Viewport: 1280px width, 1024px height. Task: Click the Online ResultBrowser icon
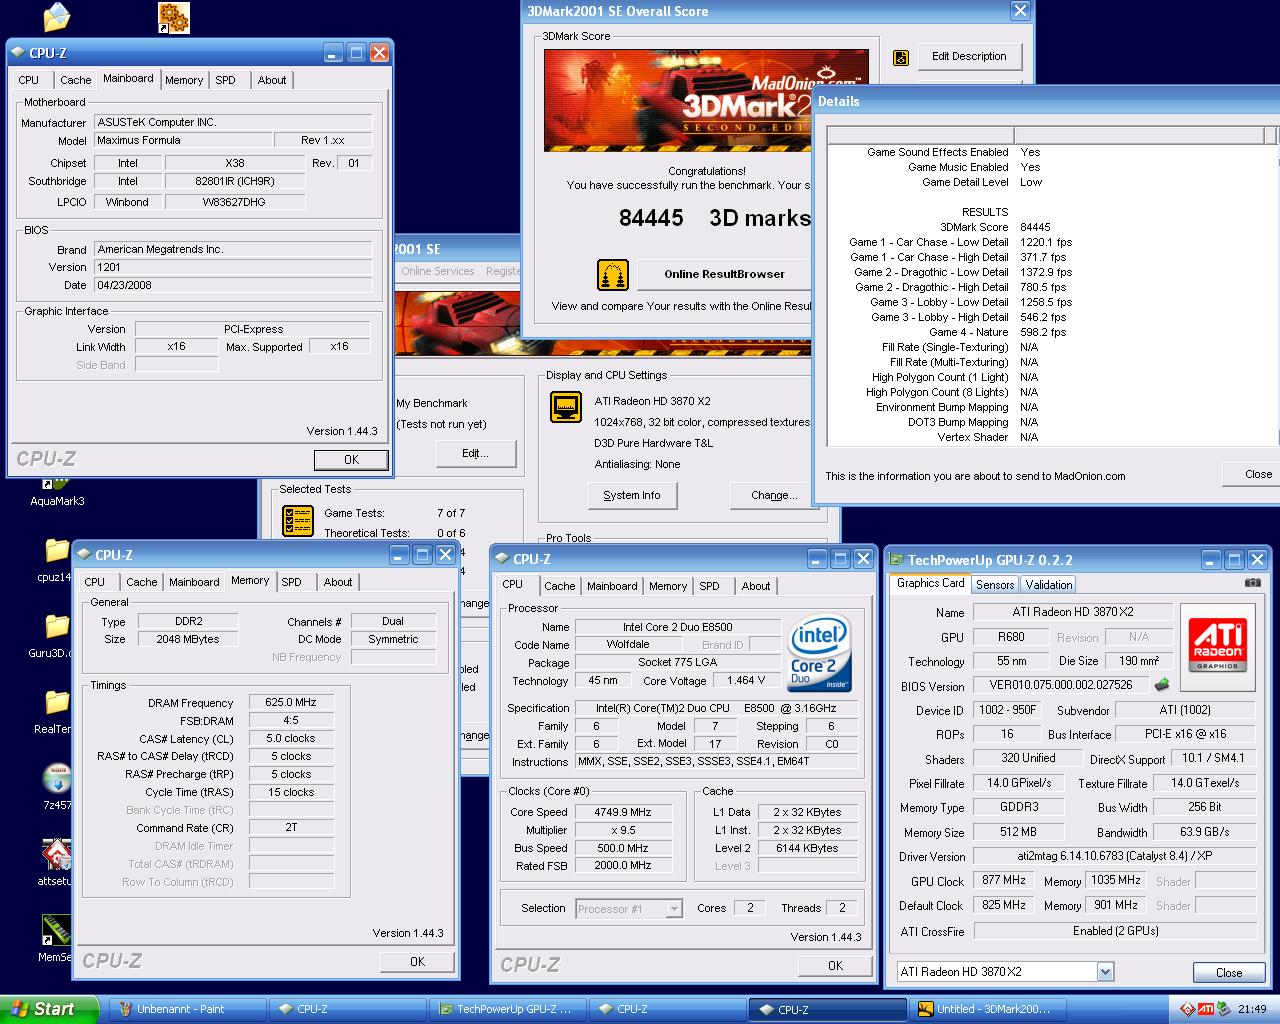coord(613,274)
